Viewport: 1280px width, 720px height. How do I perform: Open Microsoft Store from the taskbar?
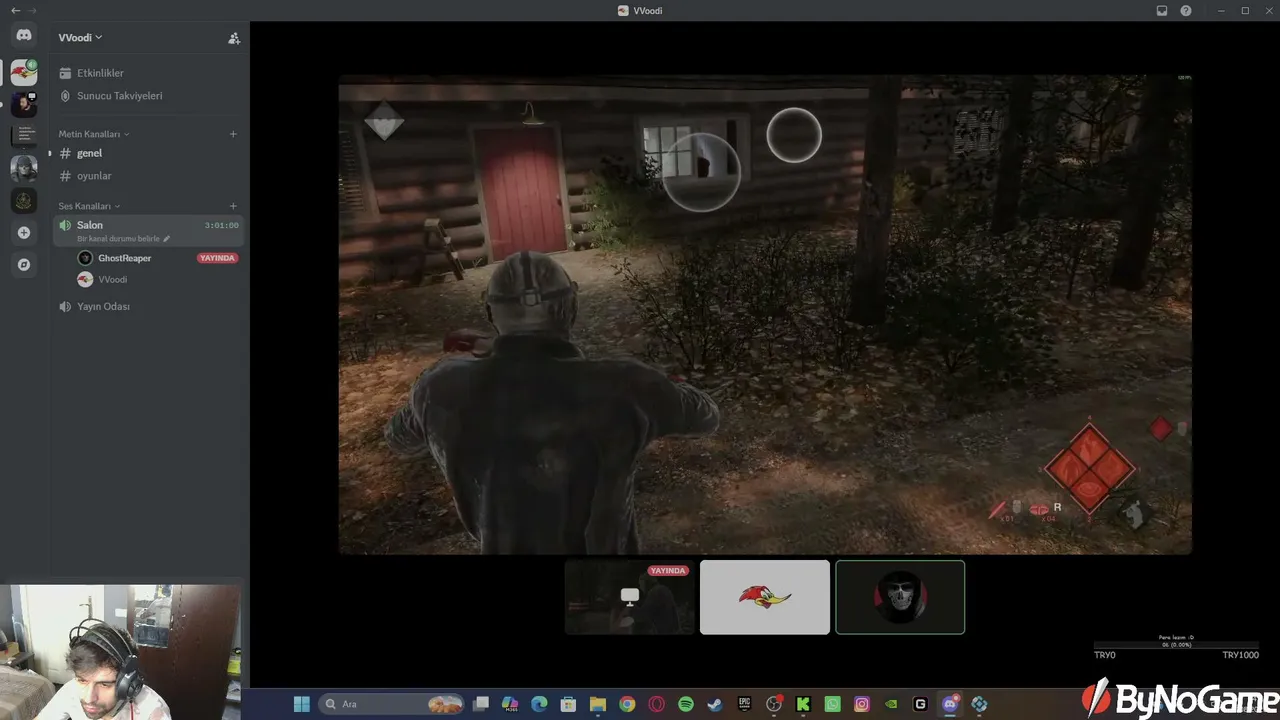click(568, 704)
